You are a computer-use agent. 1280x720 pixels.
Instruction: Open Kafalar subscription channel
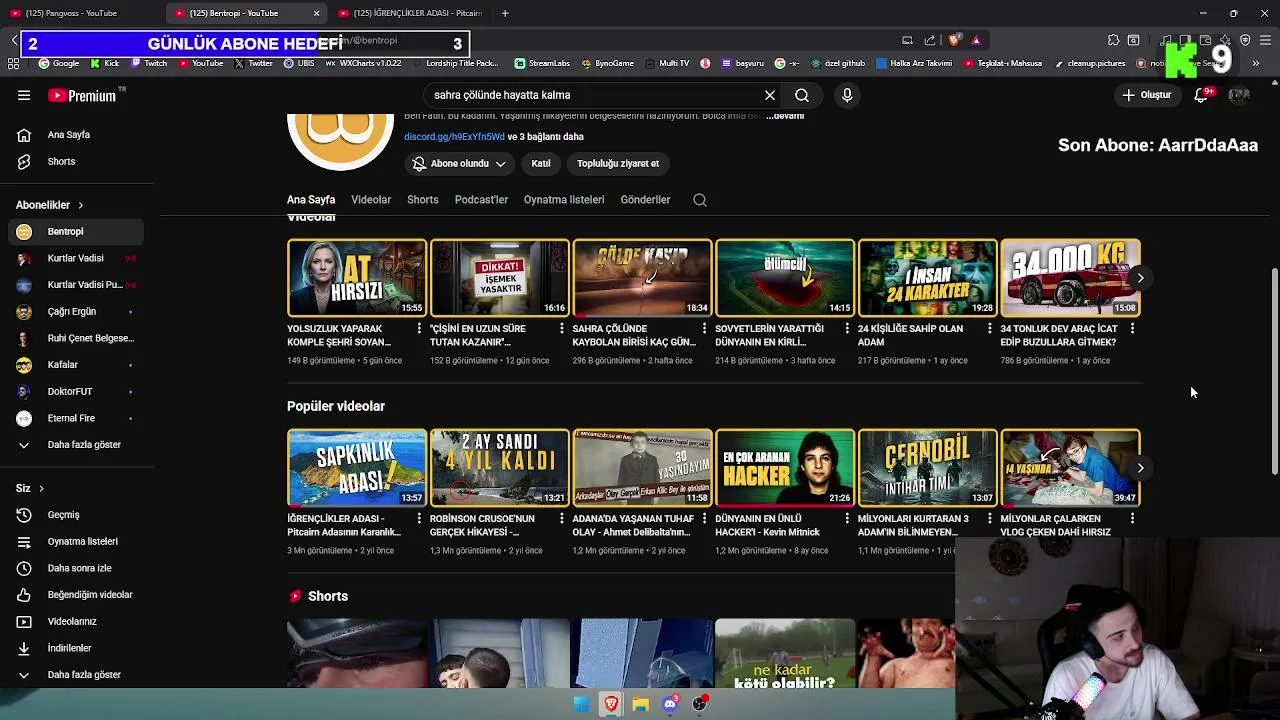[78, 365]
